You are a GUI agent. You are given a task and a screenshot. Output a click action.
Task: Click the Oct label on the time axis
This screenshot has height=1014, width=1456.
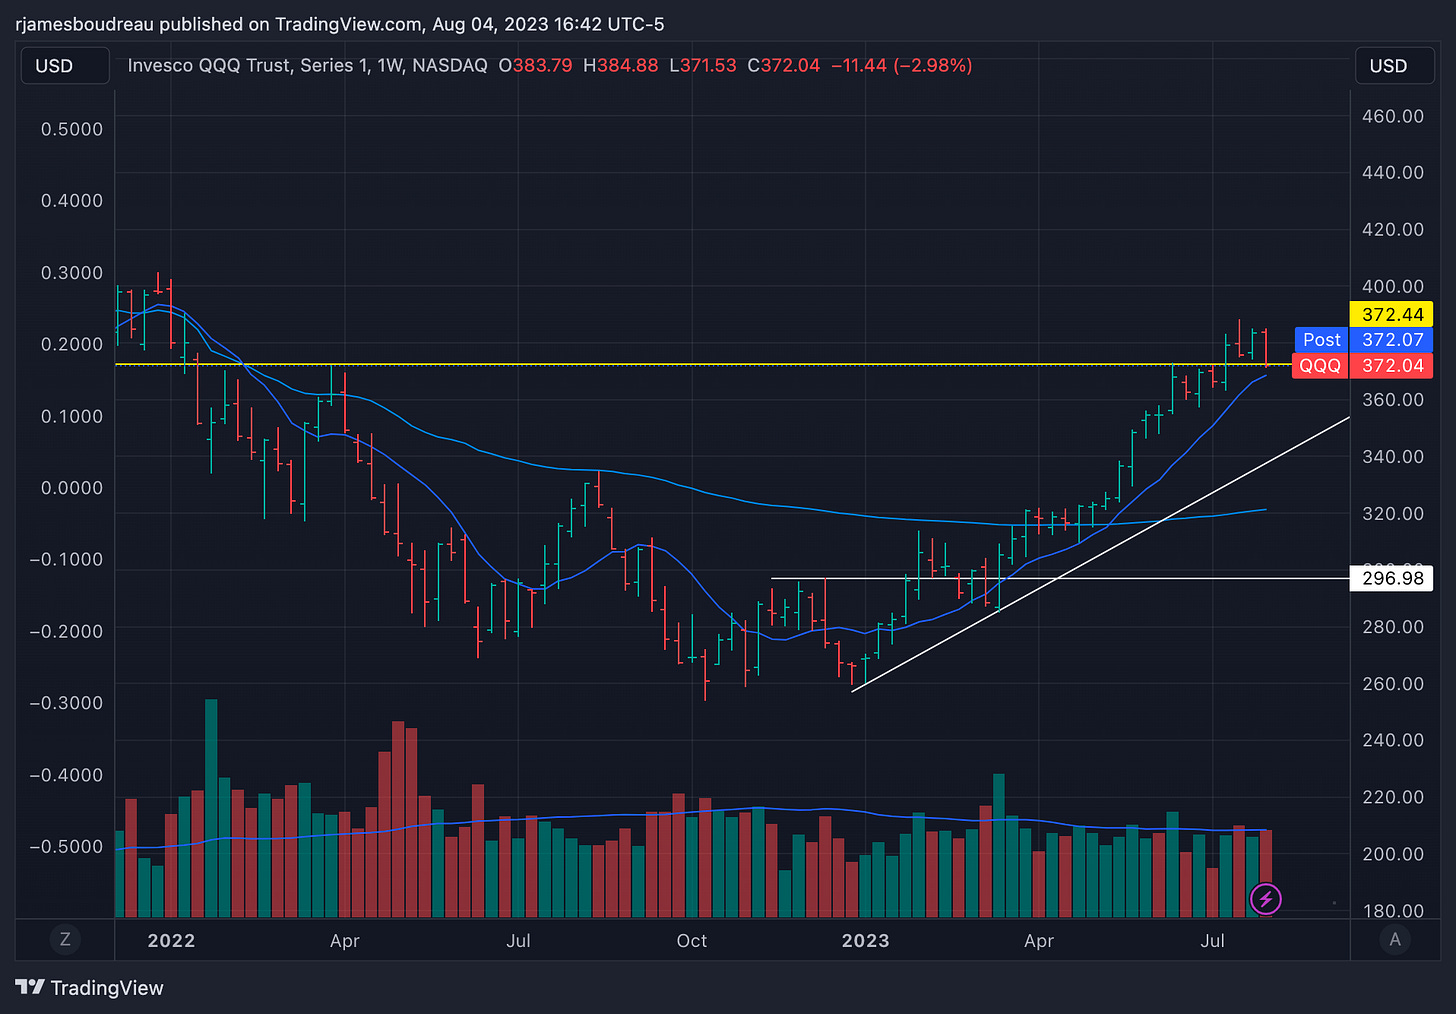click(692, 941)
